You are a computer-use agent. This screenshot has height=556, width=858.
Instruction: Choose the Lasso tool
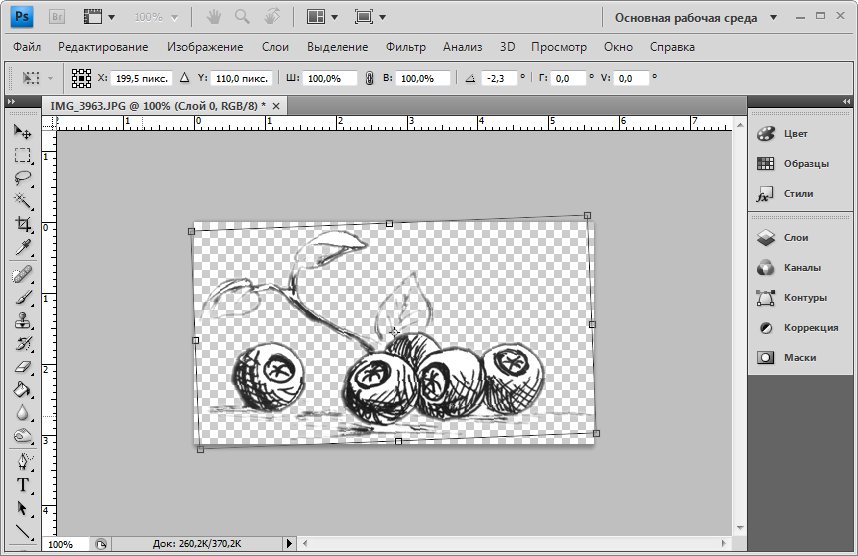pos(22,178)
